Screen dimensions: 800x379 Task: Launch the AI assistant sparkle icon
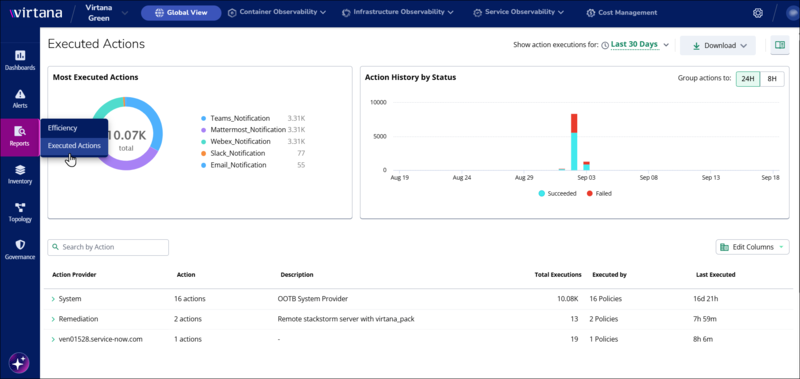19,363
